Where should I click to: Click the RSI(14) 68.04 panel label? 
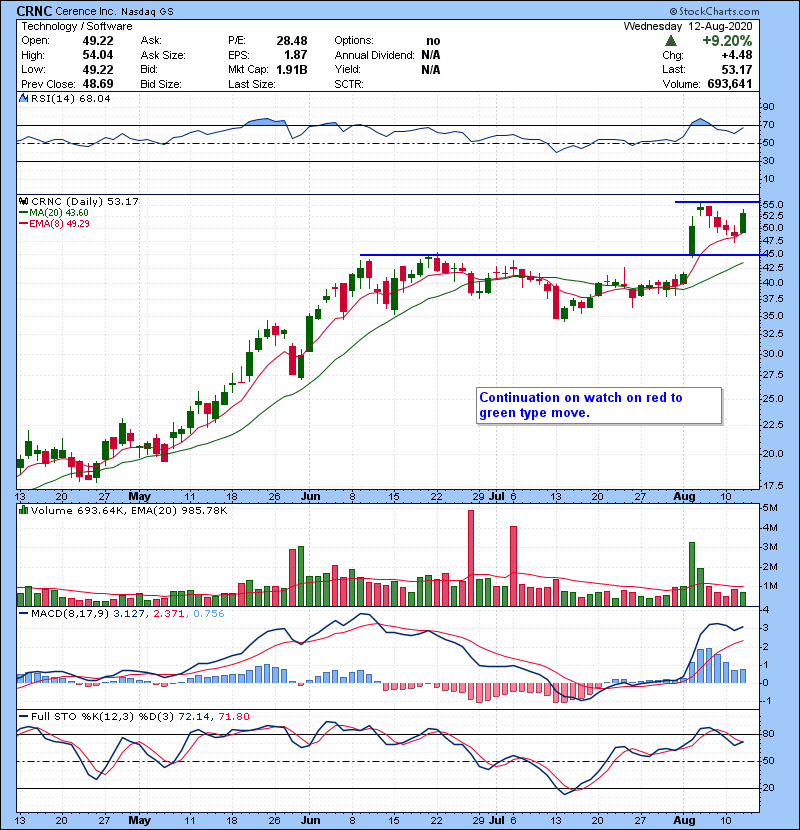70,98
